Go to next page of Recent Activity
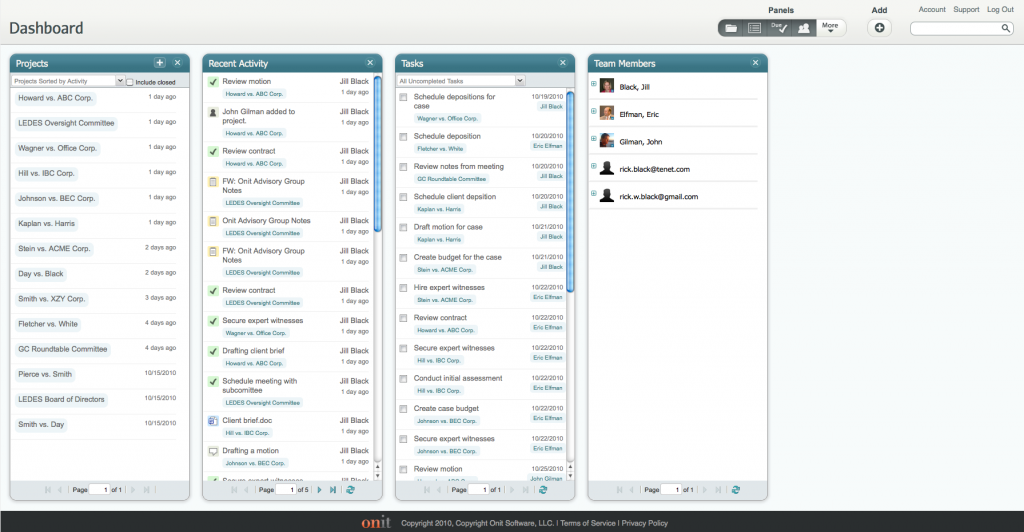 (x=320, y=490)
